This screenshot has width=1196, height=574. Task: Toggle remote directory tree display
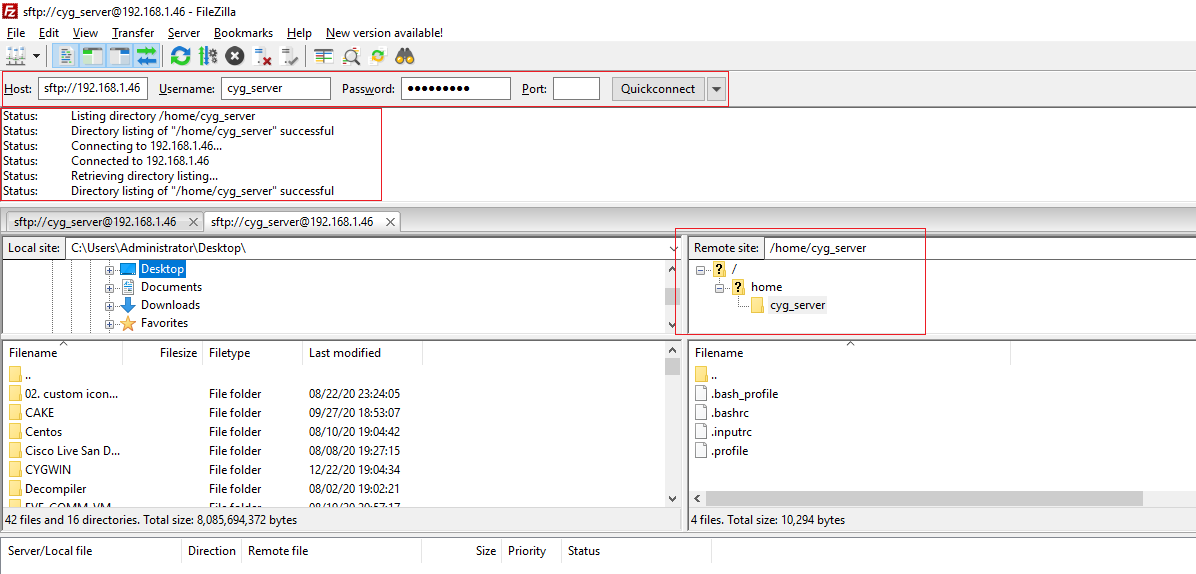click(x=120, y=56)
